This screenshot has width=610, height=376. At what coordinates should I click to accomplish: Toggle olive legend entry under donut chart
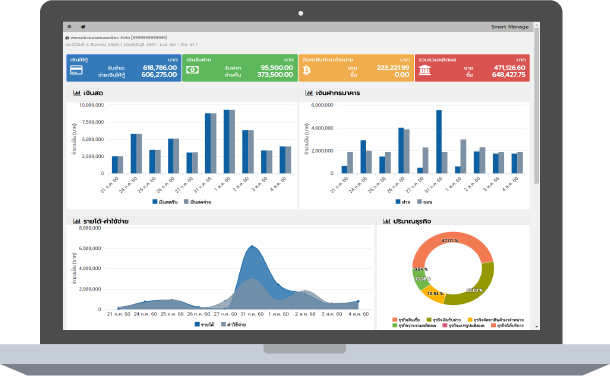click(x=444, y=320)
